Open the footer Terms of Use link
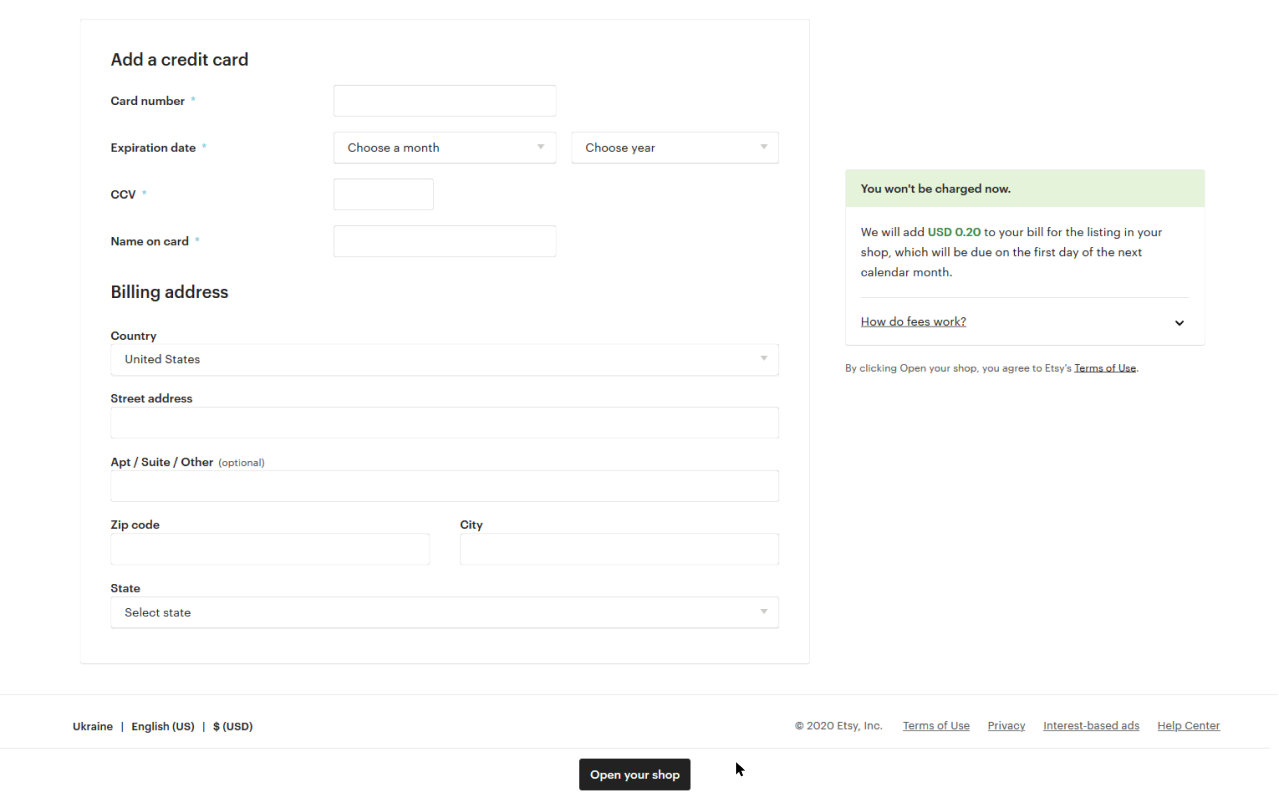Viewport: 1279px width, 800px height. point(936,726)
